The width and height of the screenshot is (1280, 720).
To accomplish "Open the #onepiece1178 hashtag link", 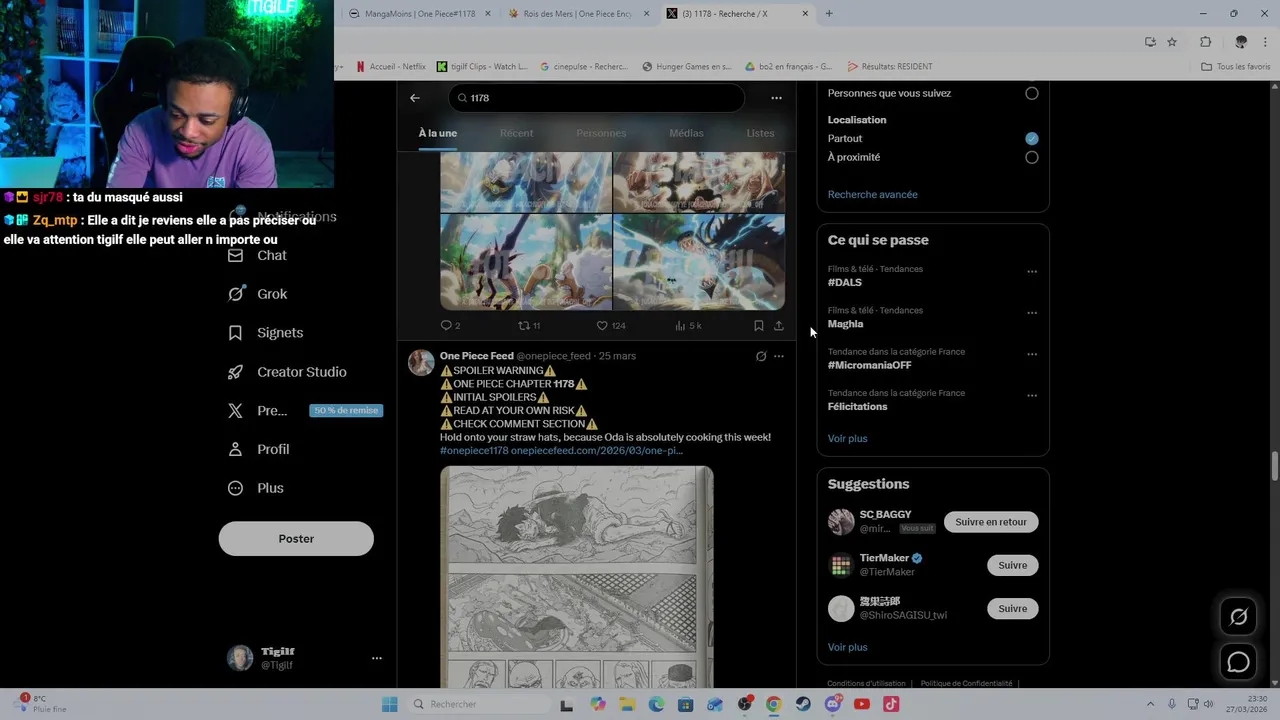I will pyautogui.click(x=474, y=450).
